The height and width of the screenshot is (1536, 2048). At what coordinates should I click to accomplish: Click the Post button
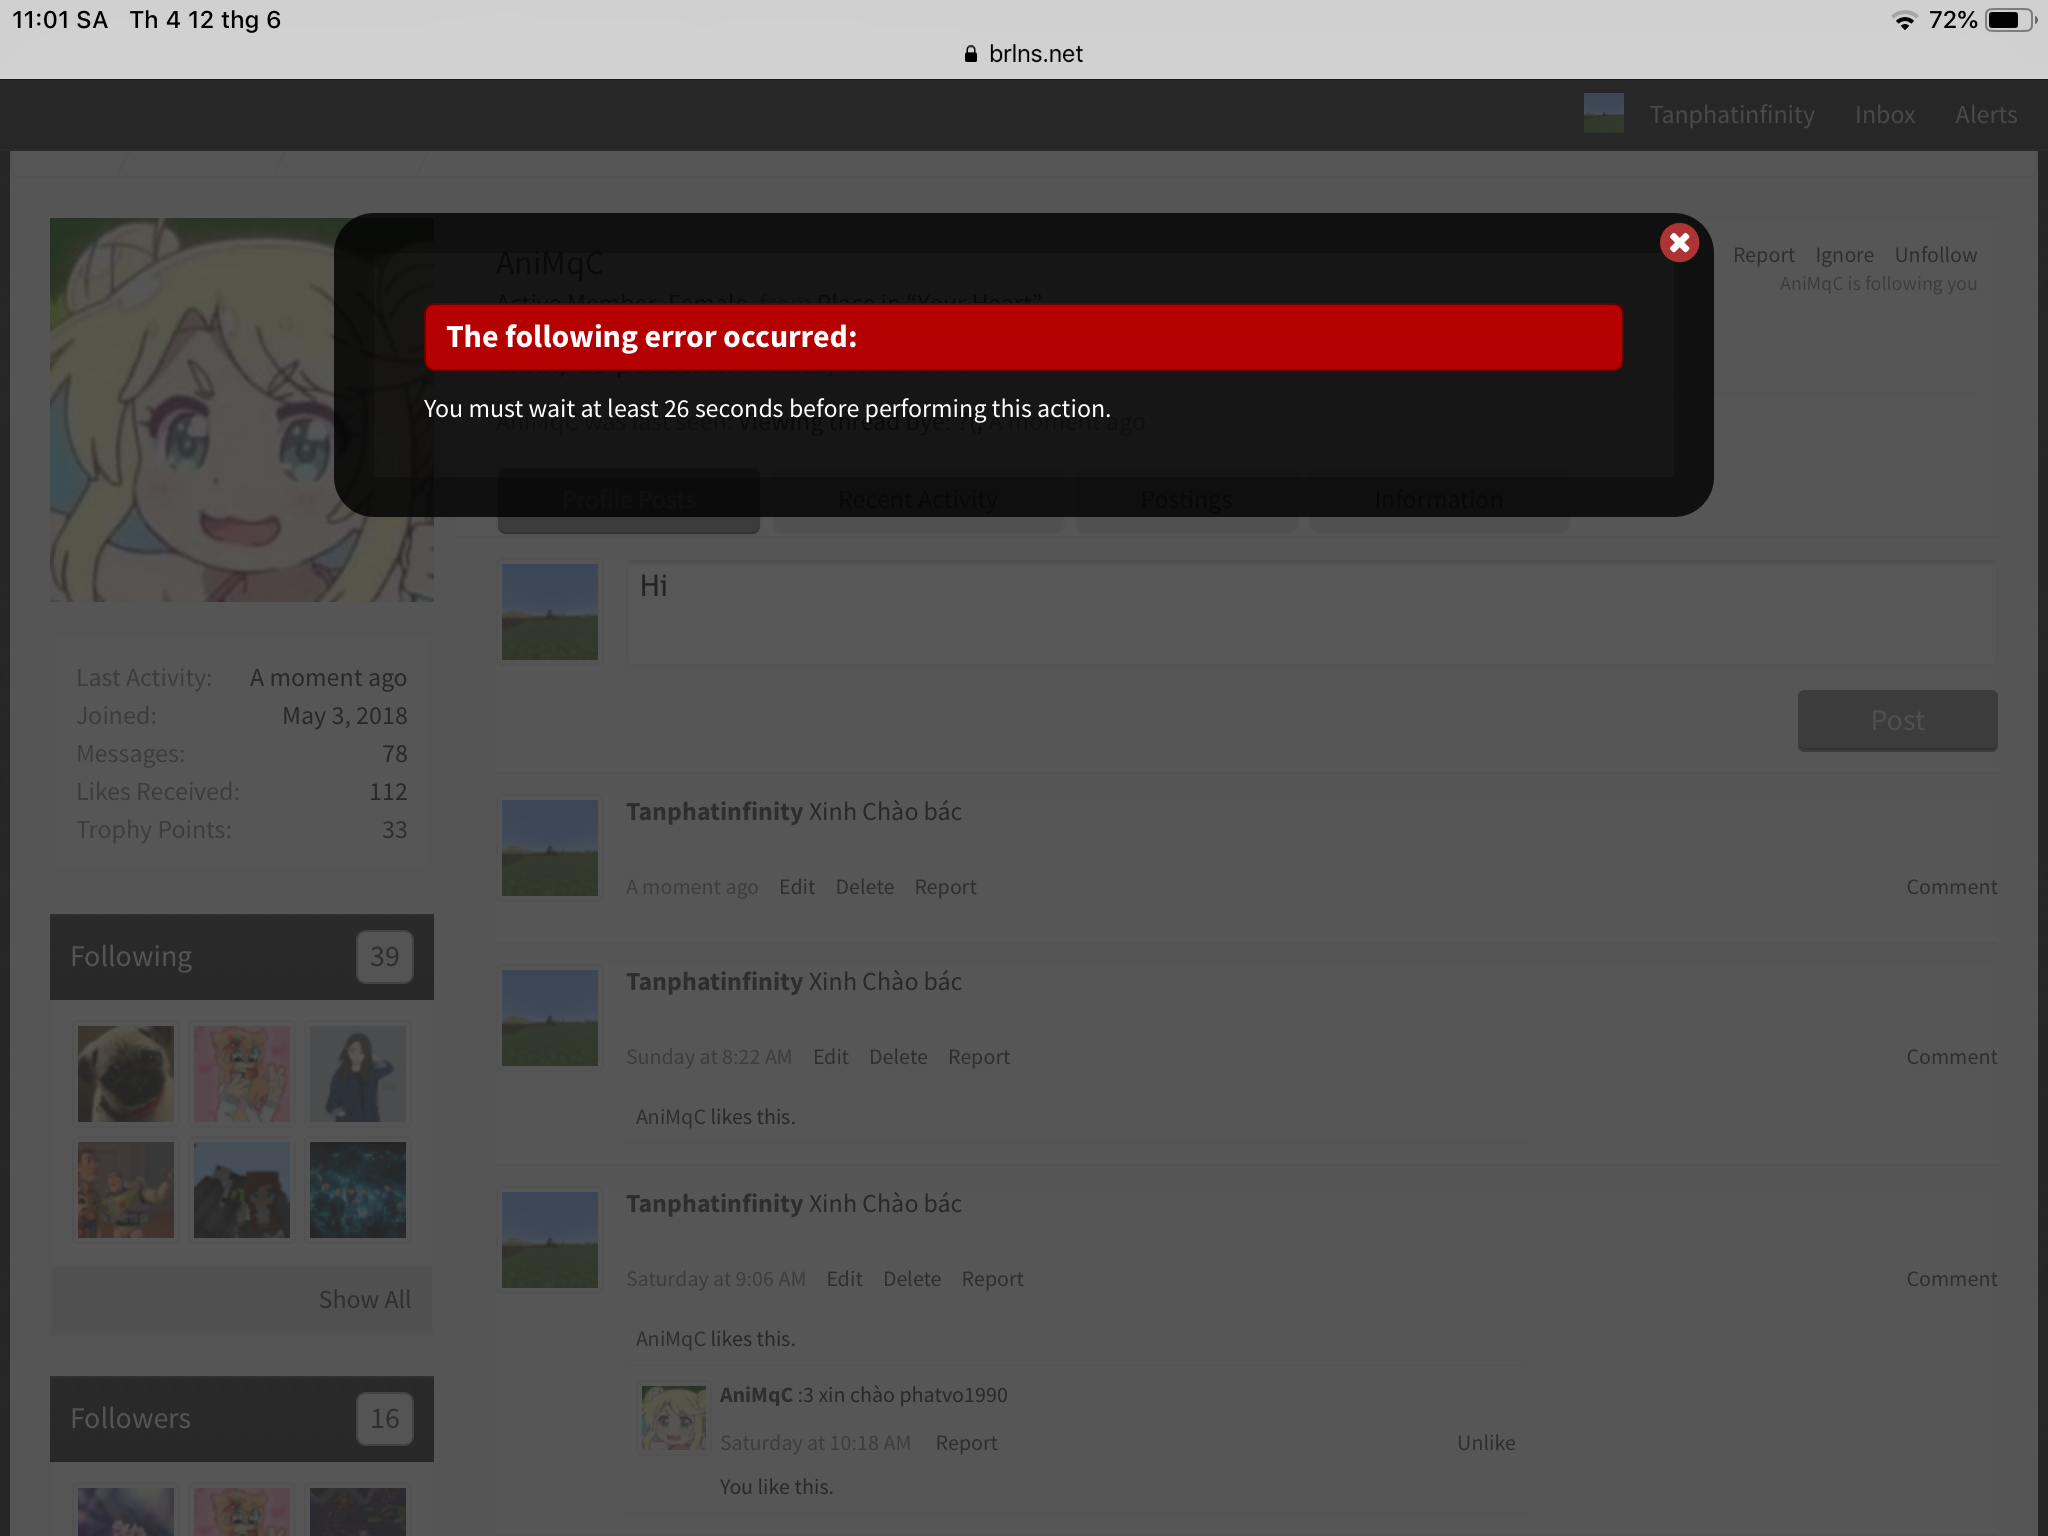(x=1897, y=720)
